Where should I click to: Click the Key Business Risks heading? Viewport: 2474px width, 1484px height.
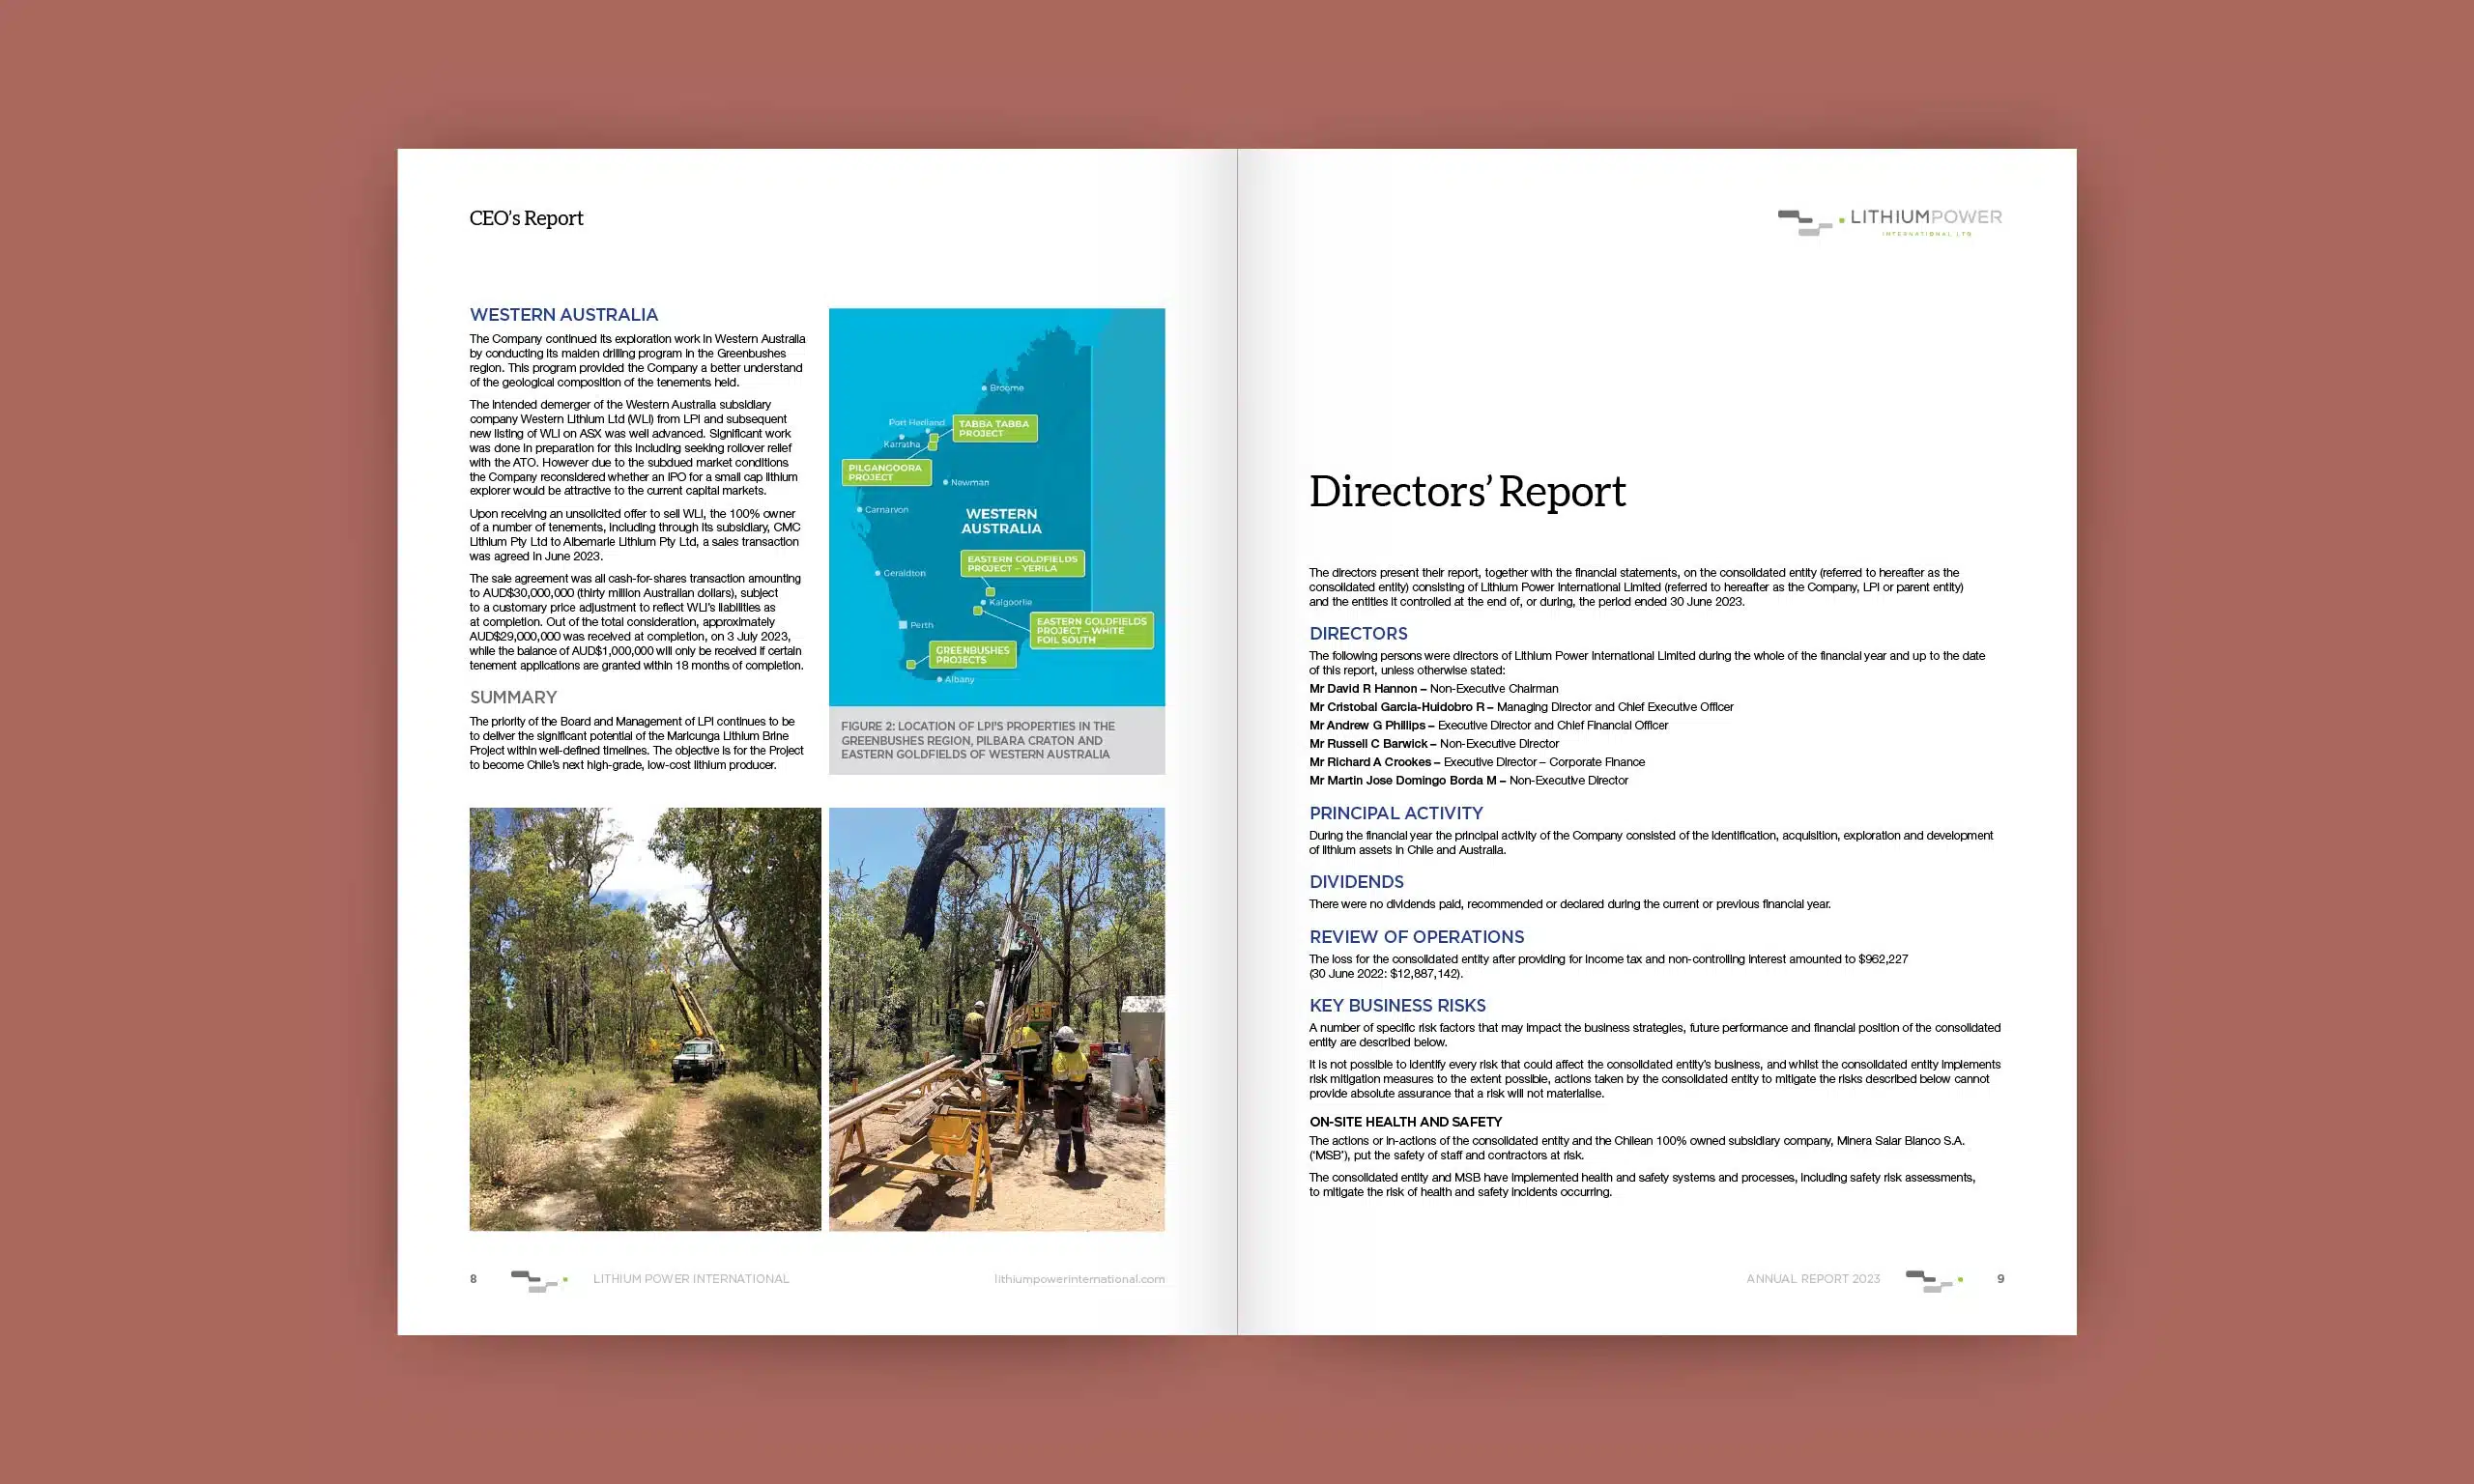pyautogui.click(x=1397, y=1005)
